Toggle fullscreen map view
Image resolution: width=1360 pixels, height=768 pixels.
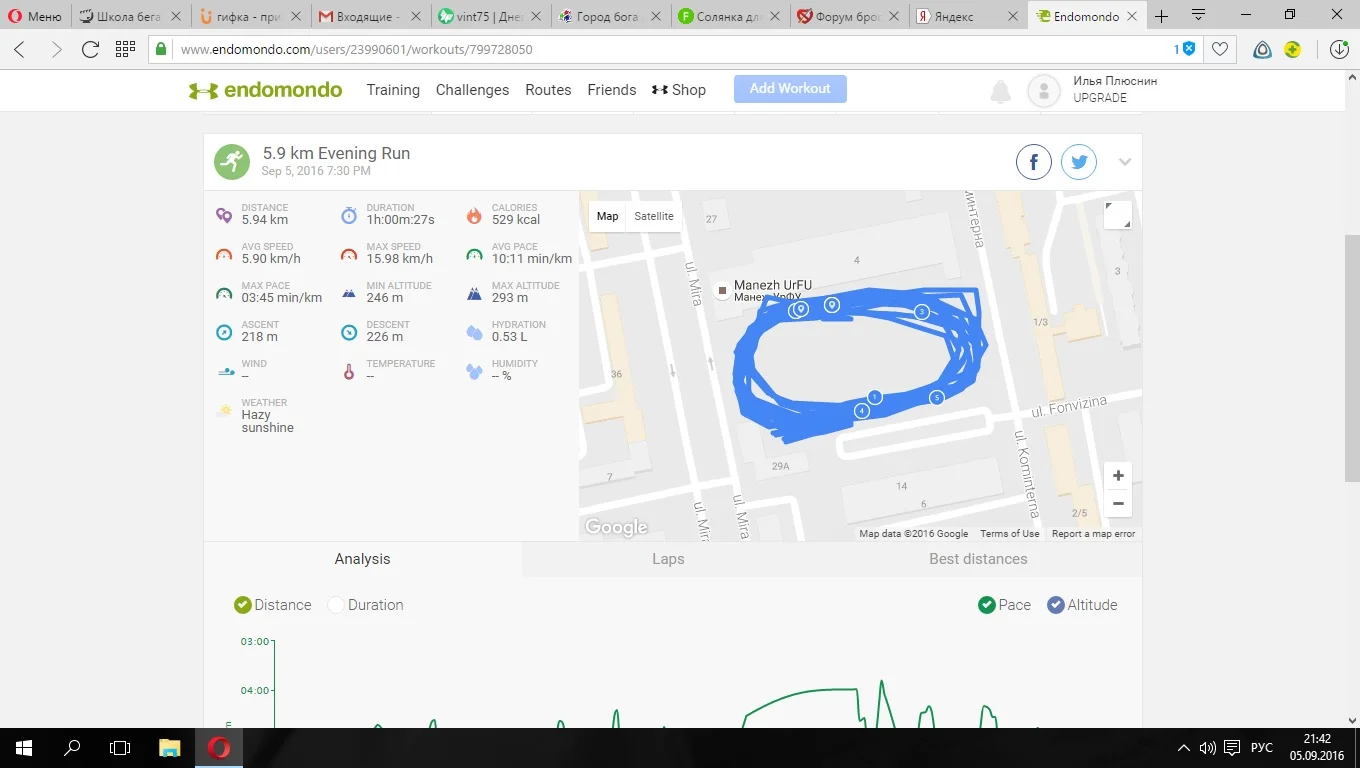tap(1118, 215)
